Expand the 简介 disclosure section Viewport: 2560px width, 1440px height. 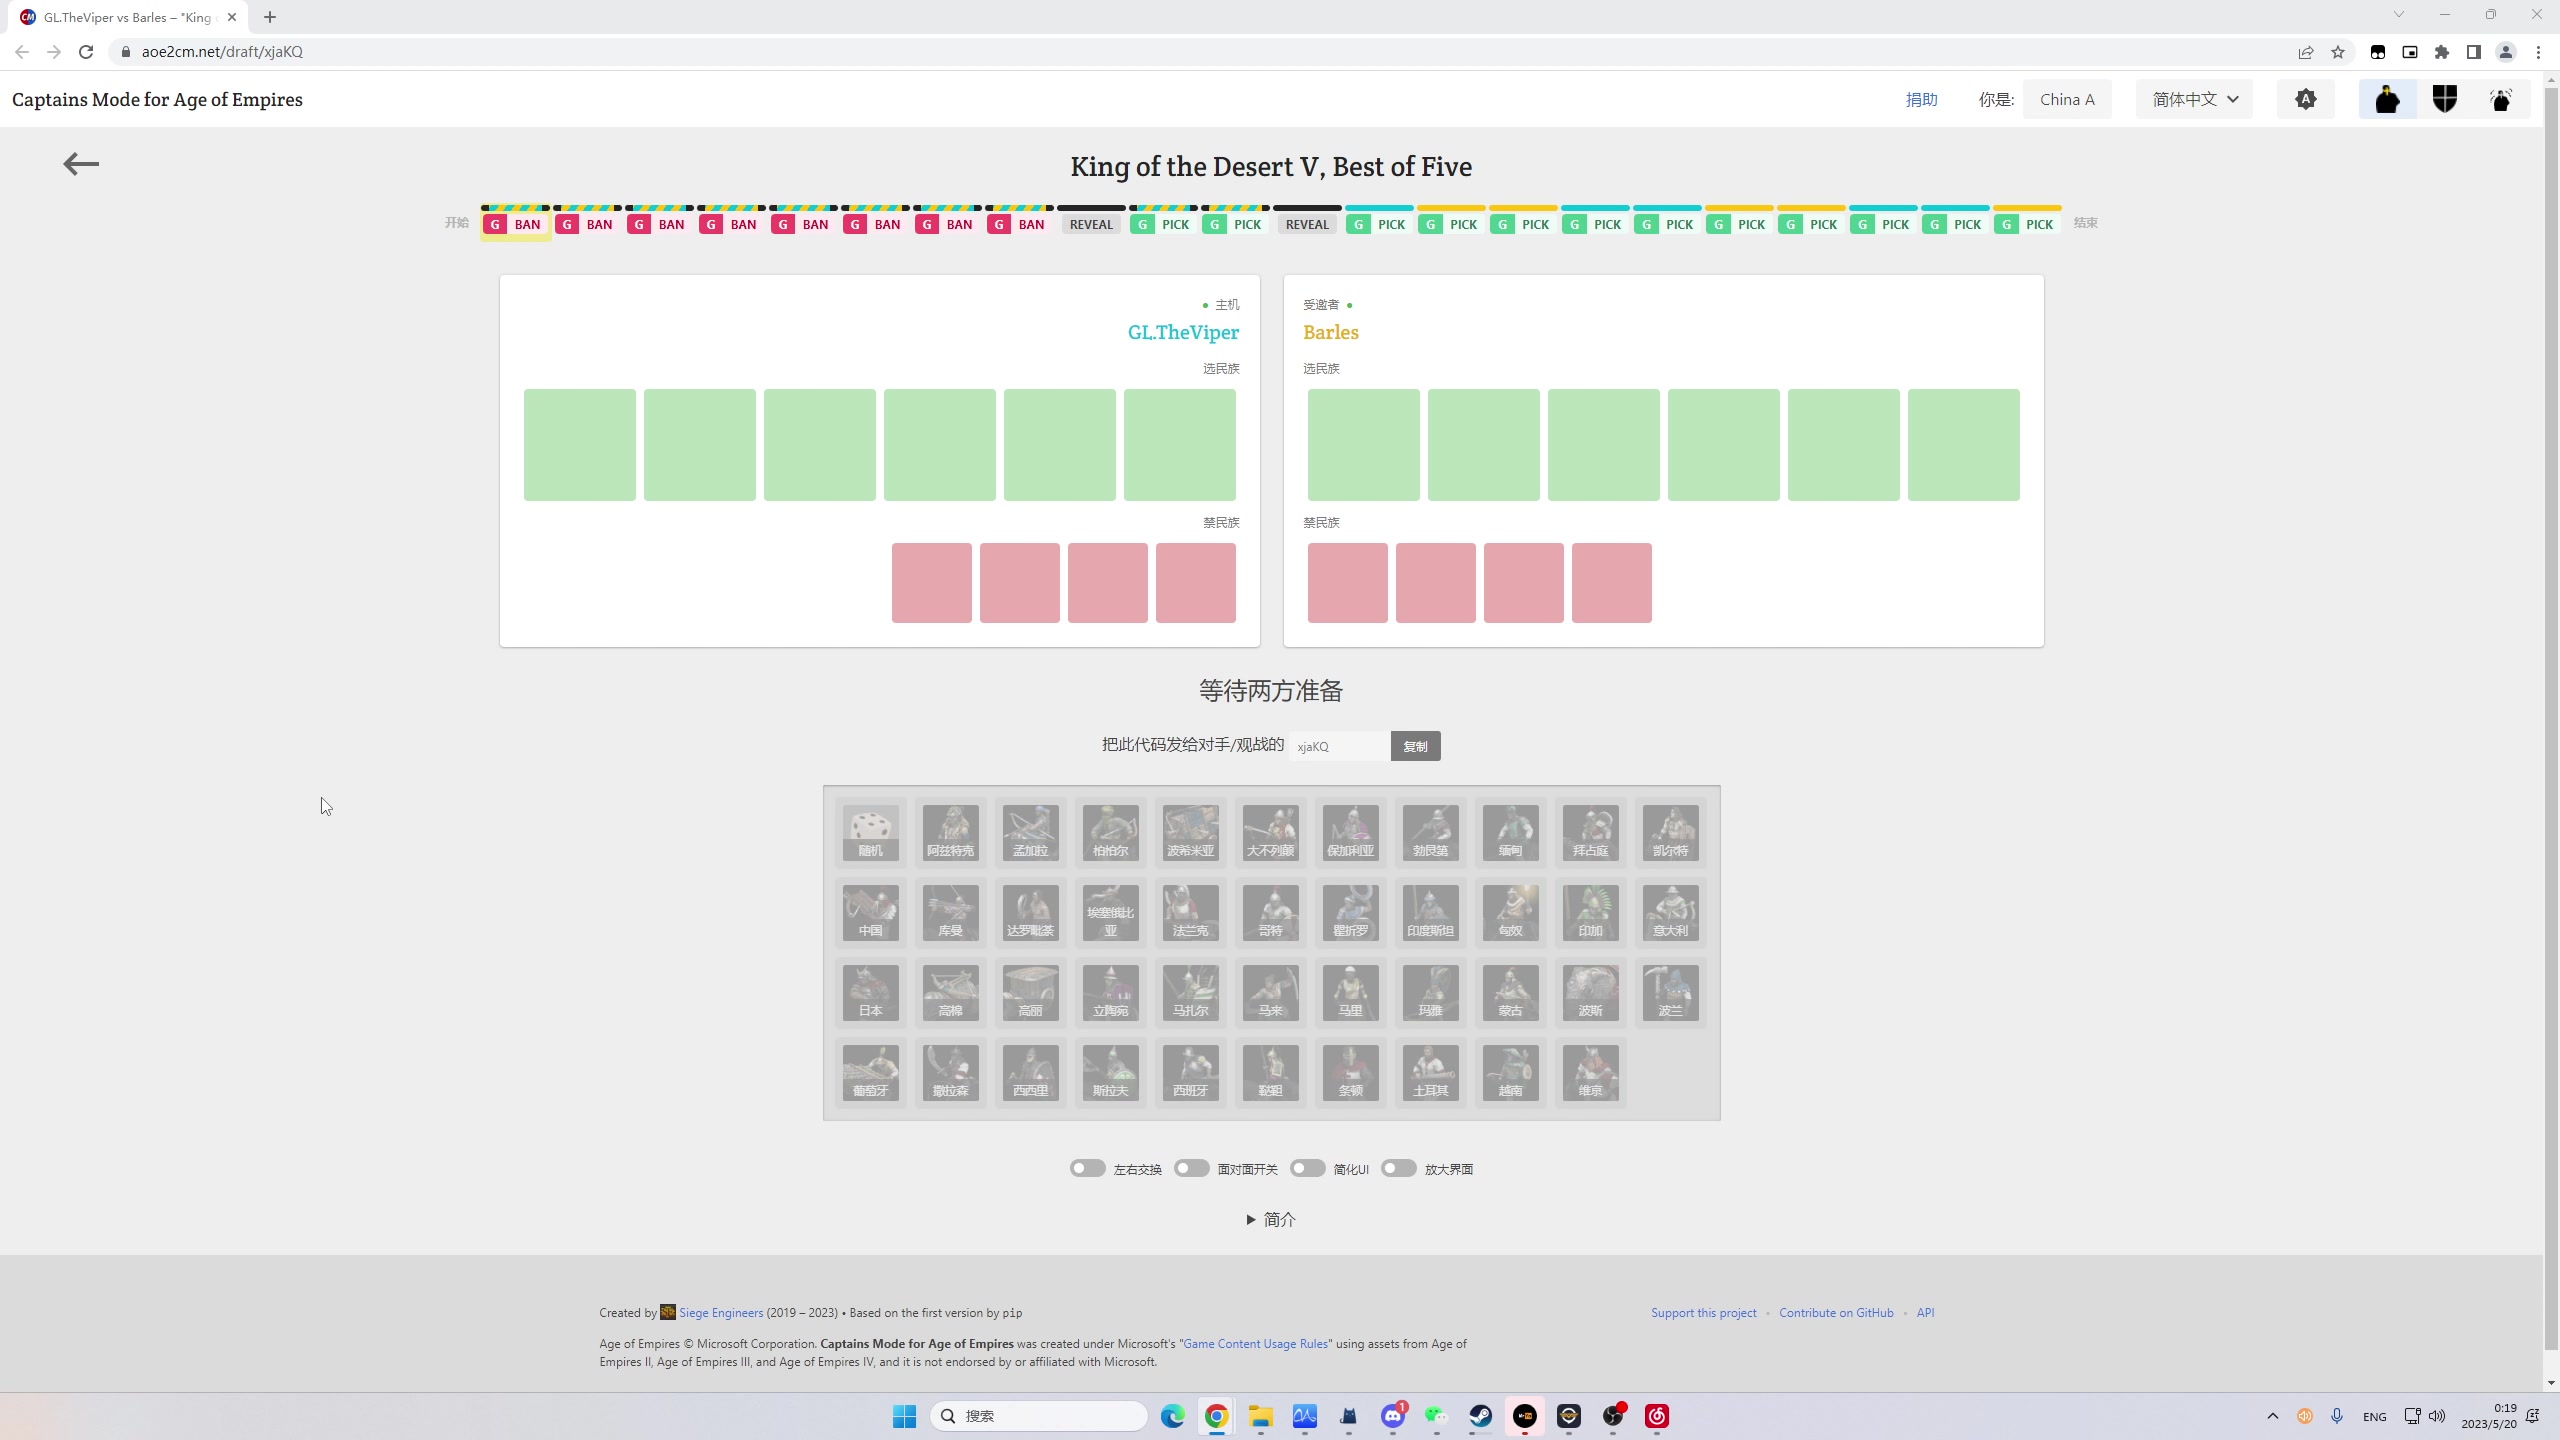click(1271, 1219)
